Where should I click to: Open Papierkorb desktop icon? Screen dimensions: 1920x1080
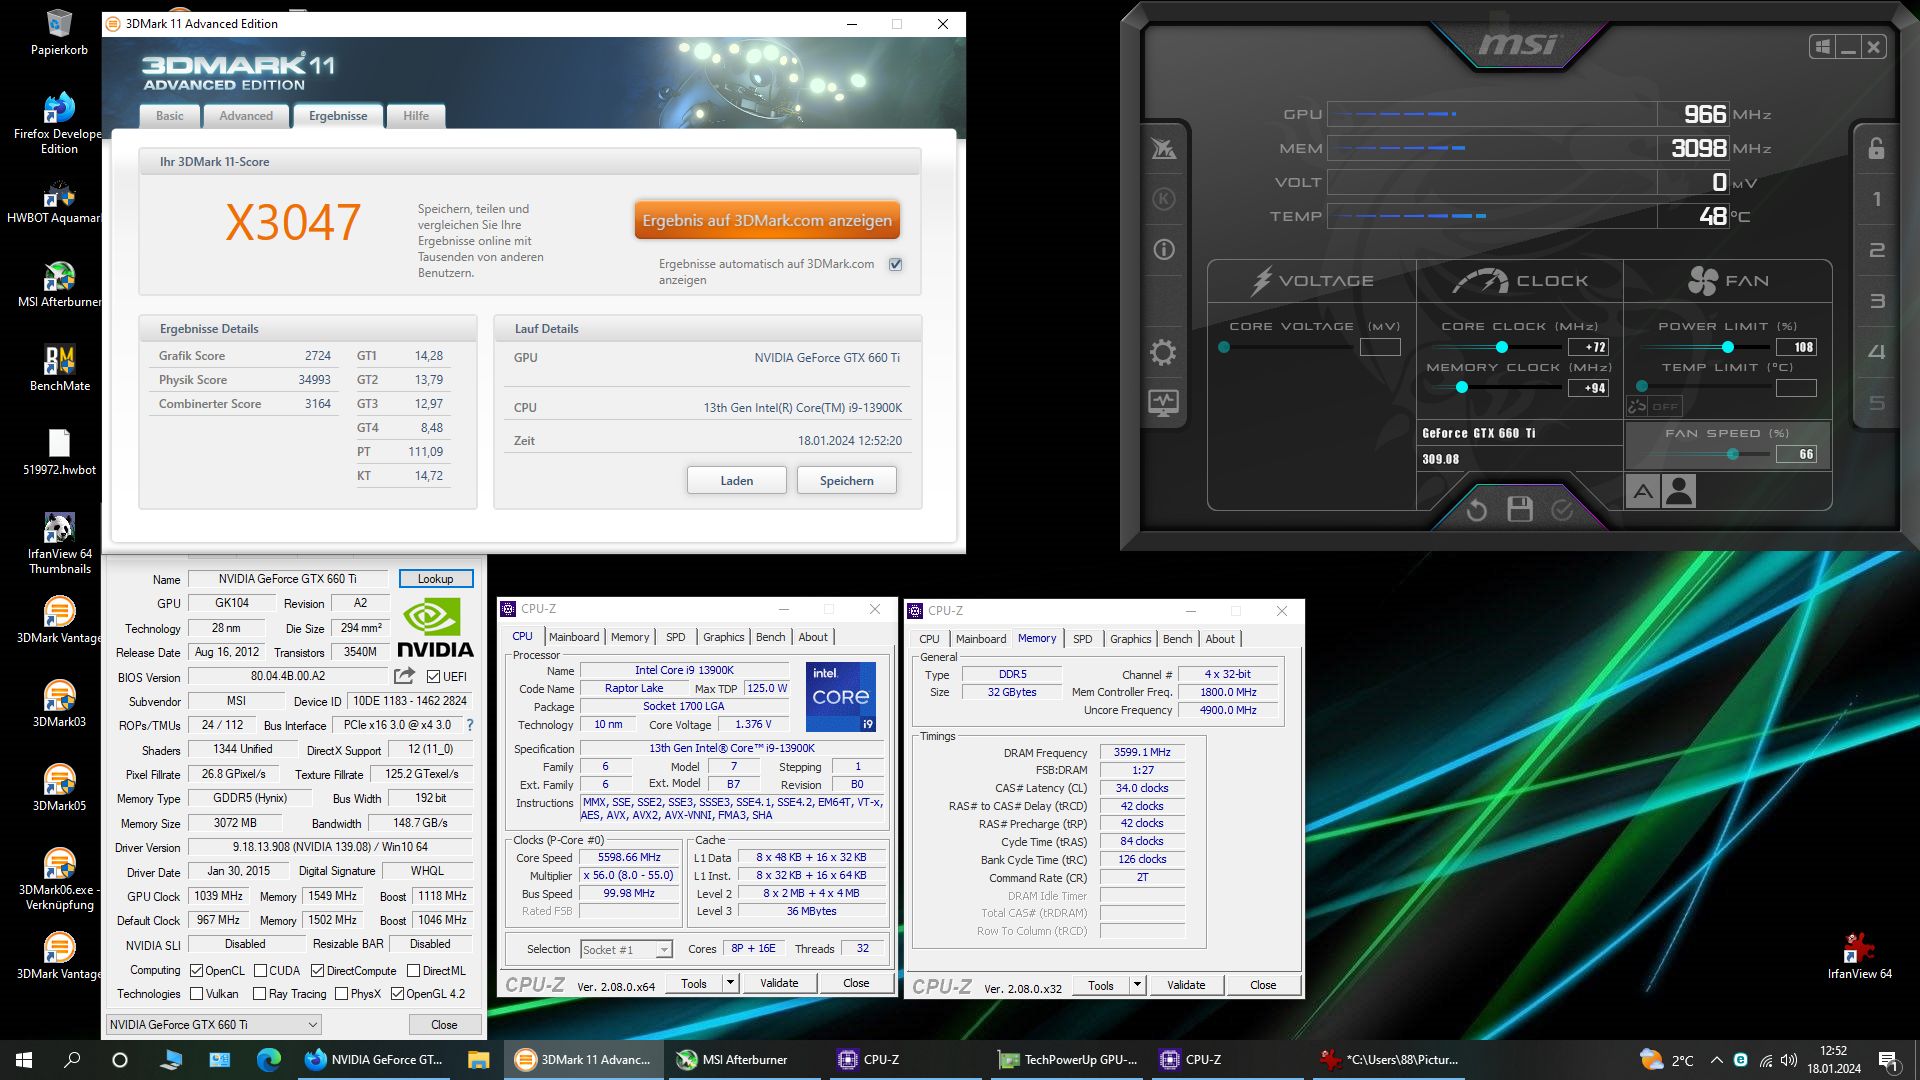pyautogui.click(x=59, y=33)
